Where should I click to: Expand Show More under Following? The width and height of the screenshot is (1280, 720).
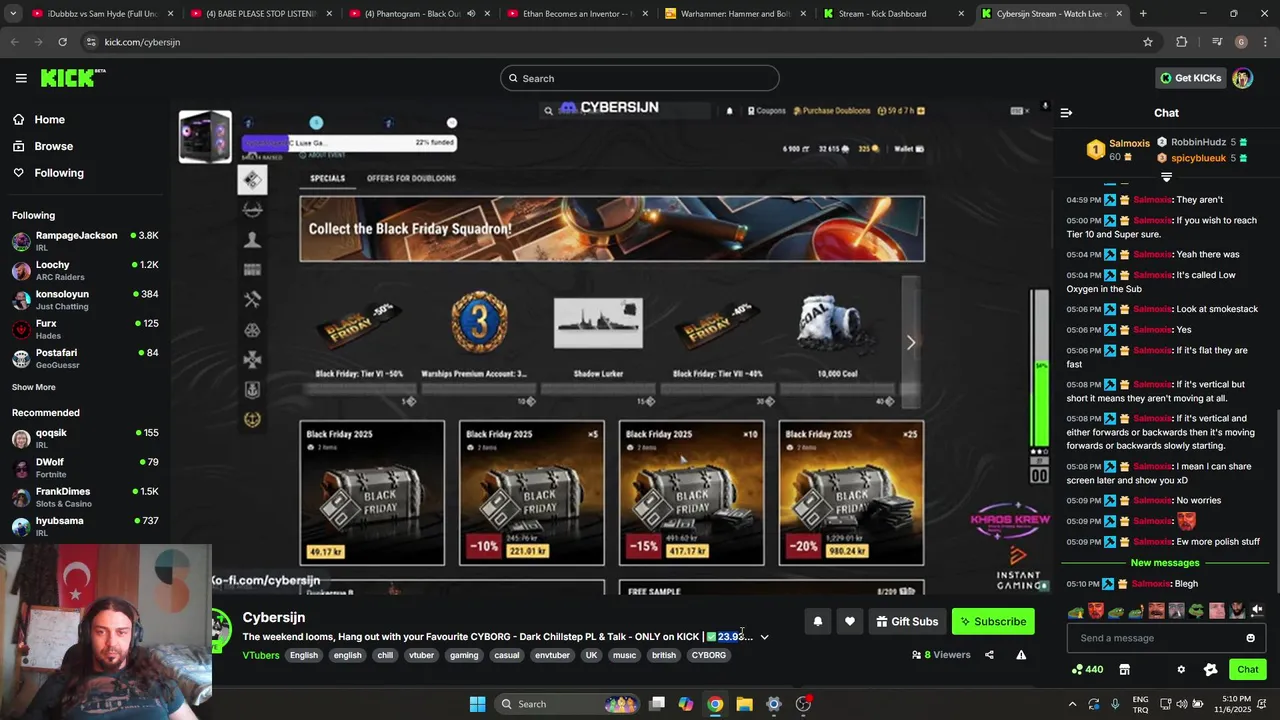tap(33, 387)
